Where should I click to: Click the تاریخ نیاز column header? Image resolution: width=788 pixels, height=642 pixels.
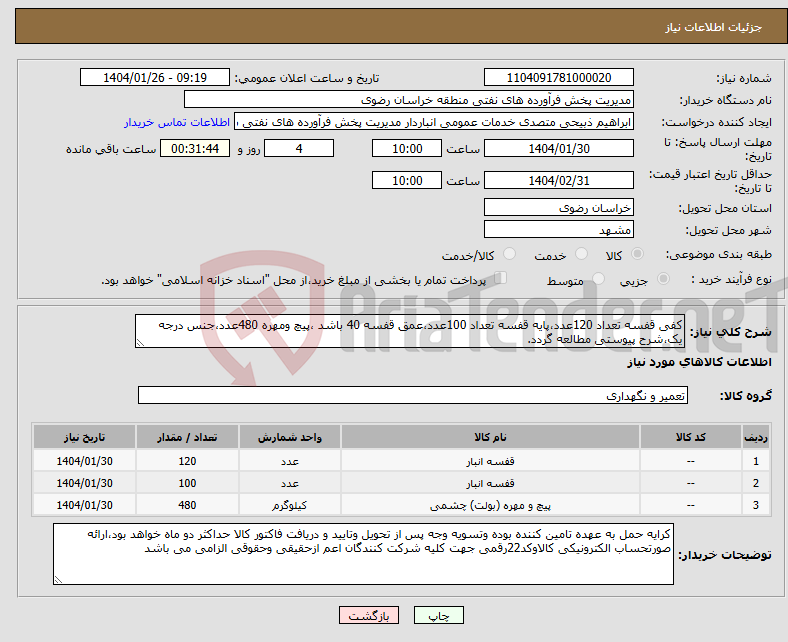pyautogui.click(x=84, y=437)
